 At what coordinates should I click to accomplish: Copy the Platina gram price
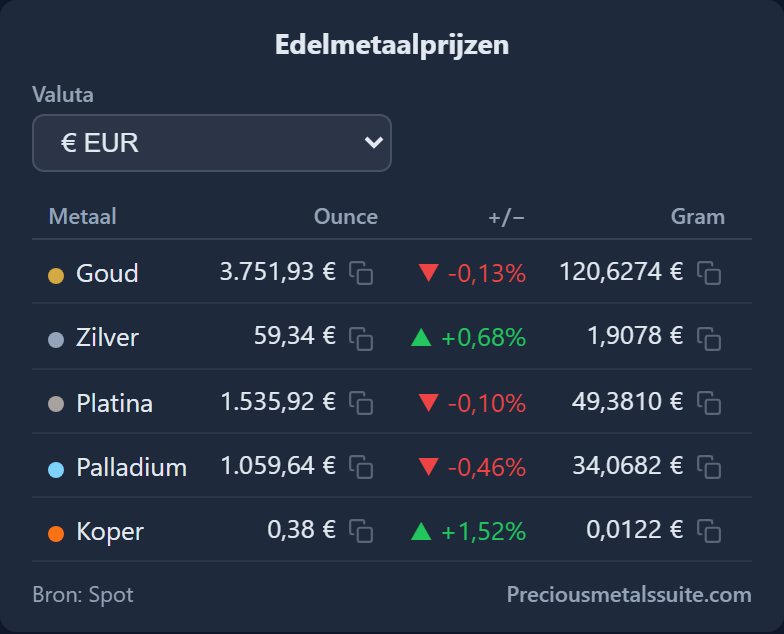709,403
